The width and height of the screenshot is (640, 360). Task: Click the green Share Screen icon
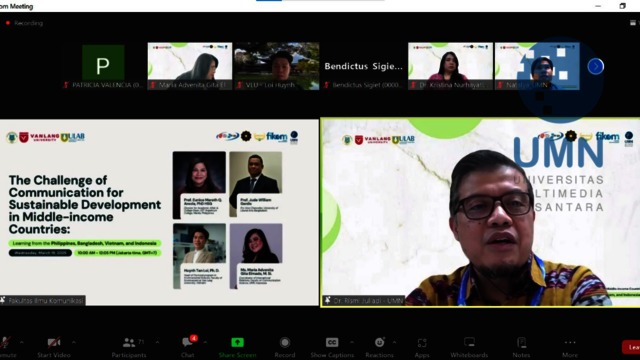[x=238, y=343]
